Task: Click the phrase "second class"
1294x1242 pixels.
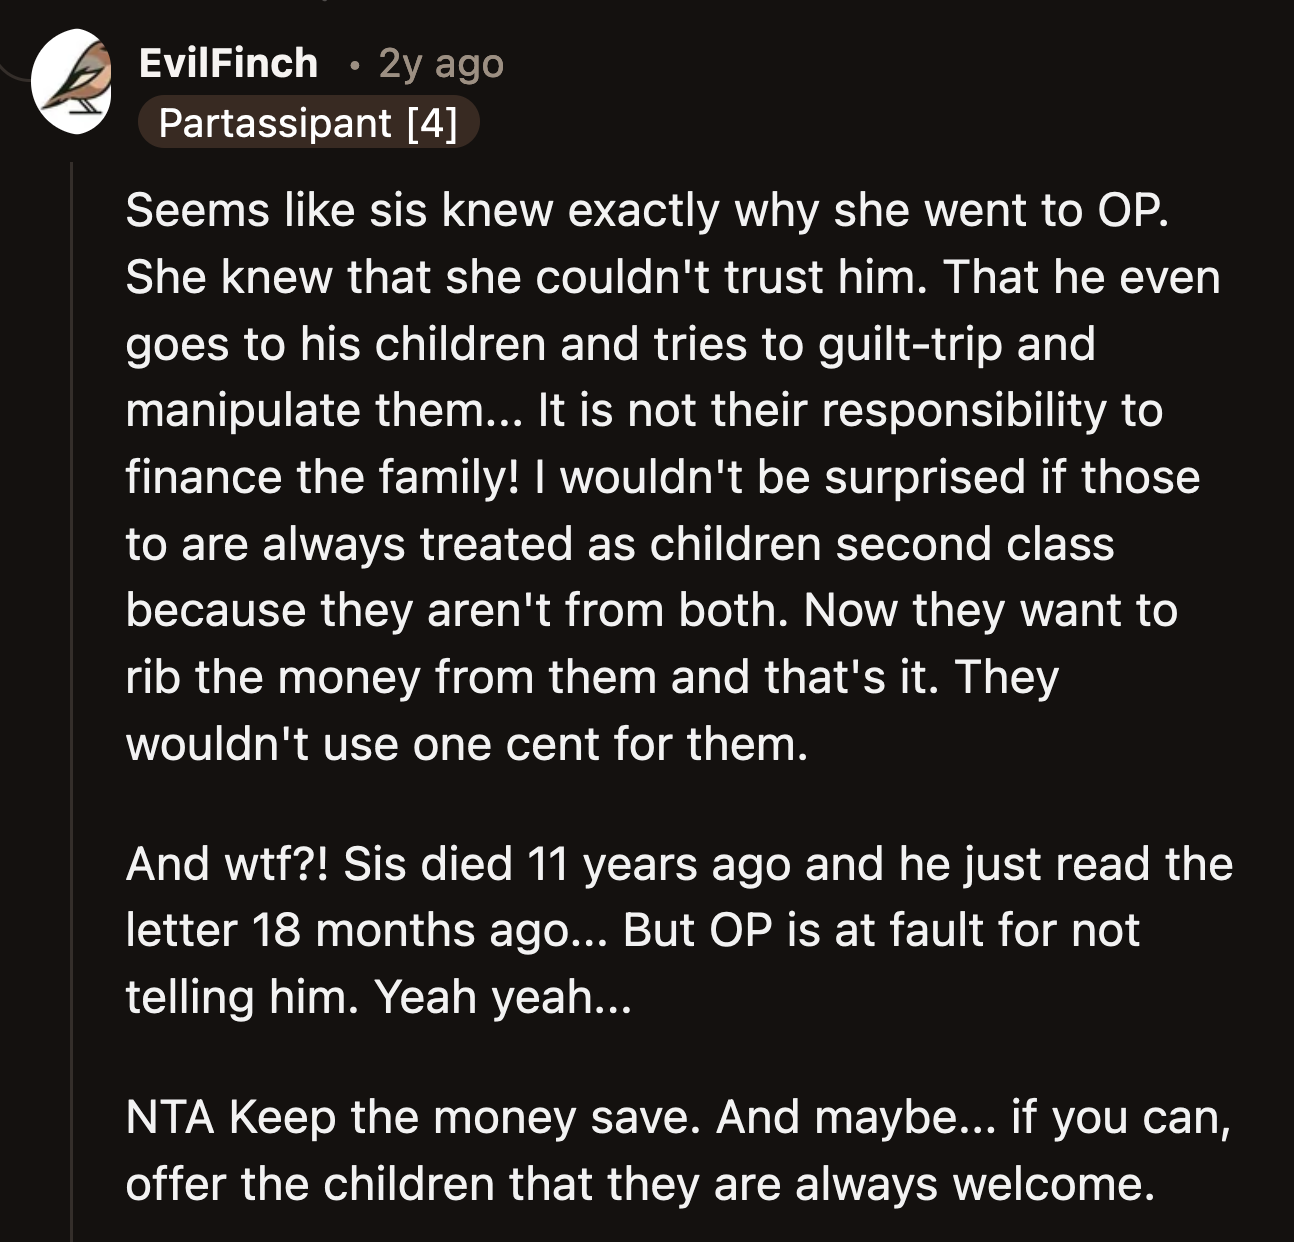Action: click(x=974, y=544)
